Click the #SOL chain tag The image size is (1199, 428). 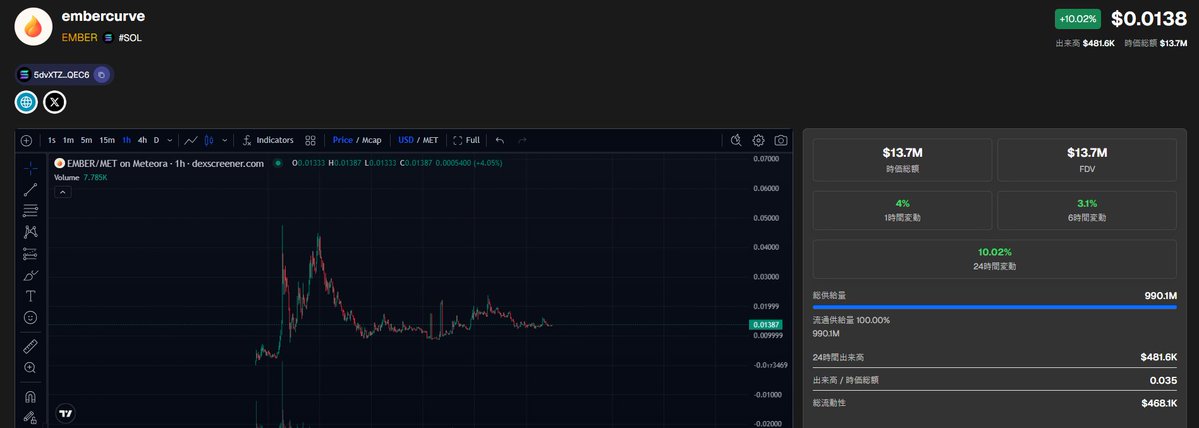click(130, 37)
